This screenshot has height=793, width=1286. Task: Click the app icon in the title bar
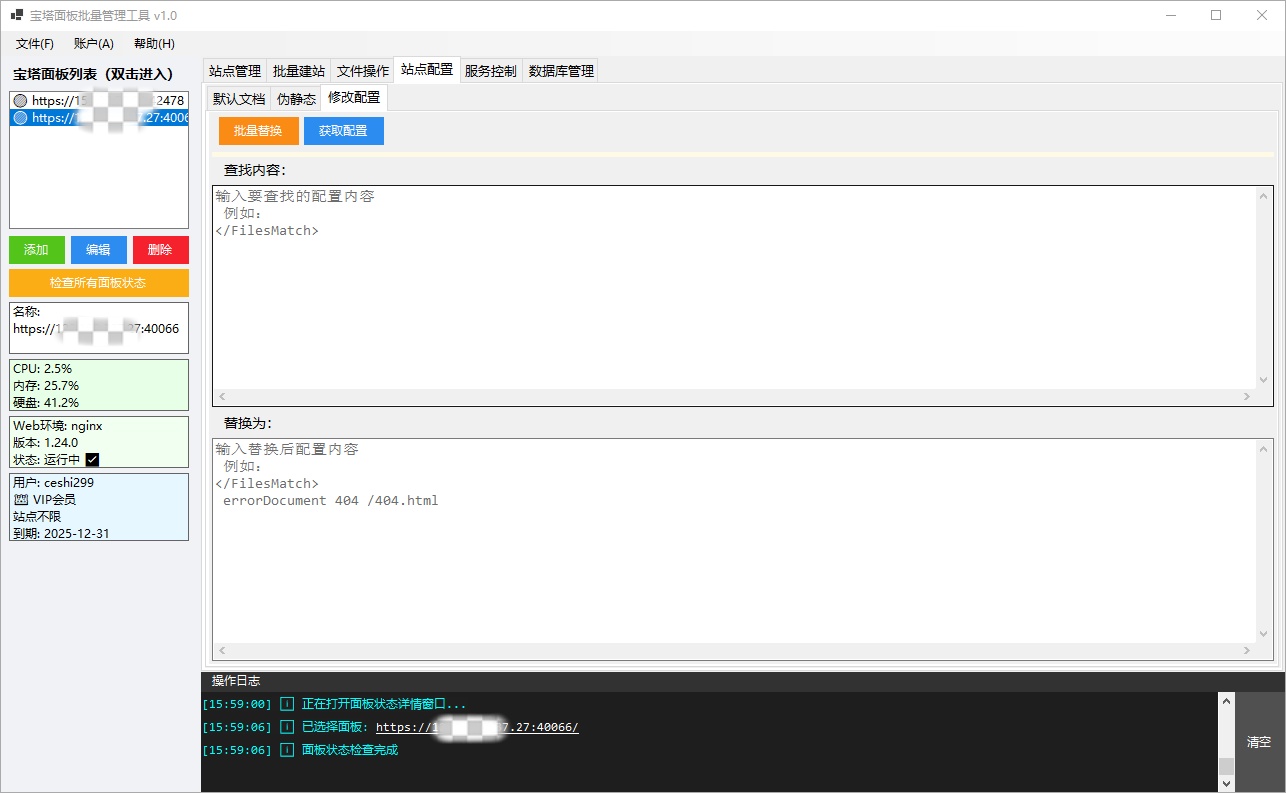click(16, 15)
